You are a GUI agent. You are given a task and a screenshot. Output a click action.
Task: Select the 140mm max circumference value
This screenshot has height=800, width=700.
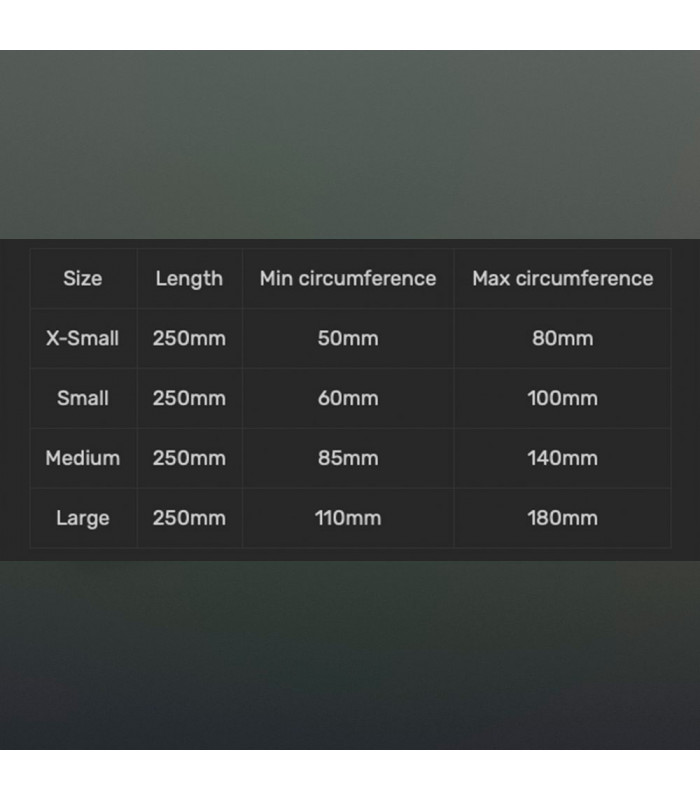562,458
